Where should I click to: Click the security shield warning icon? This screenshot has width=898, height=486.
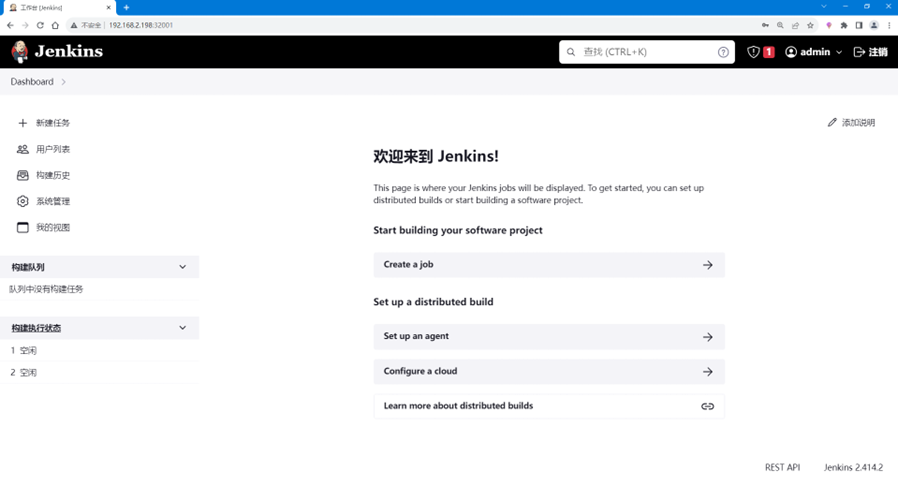pyautogui.click(x=754, y=52)
